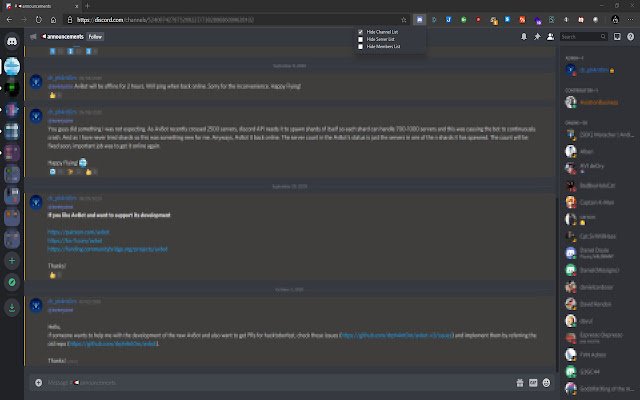Select the announcements browser tab

(x=42, y=6)
